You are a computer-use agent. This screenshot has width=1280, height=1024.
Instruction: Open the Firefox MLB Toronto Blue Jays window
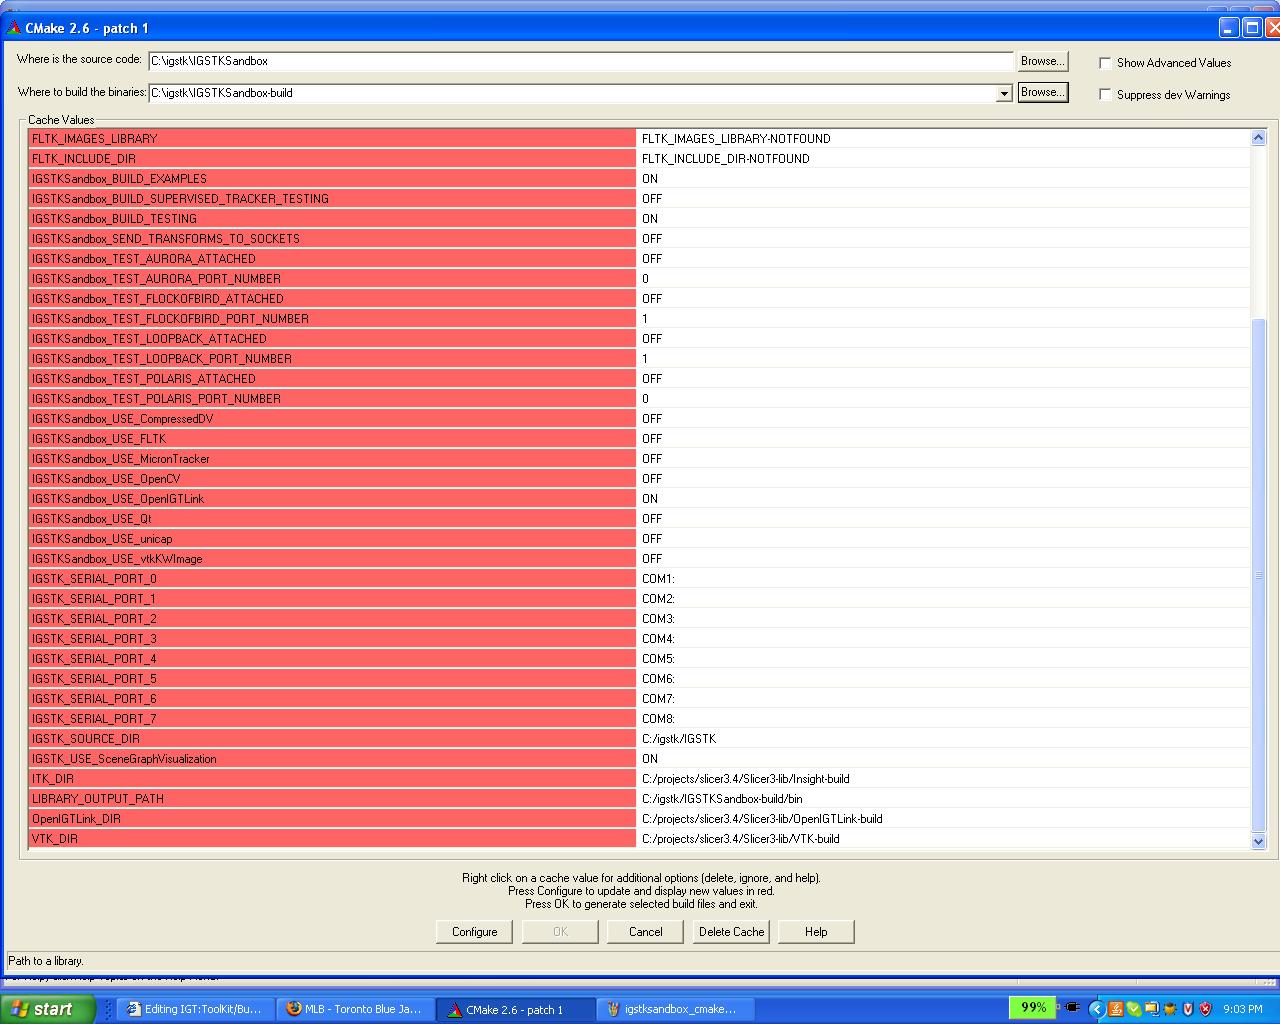pos(360,1009)
